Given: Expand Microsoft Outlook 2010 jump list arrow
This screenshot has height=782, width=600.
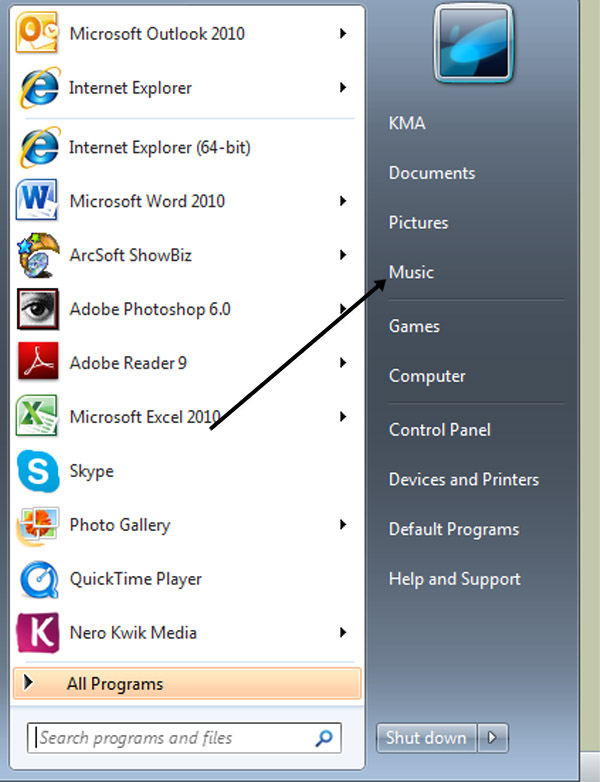Looking at the screenshot, I should [x=343, y=33].
